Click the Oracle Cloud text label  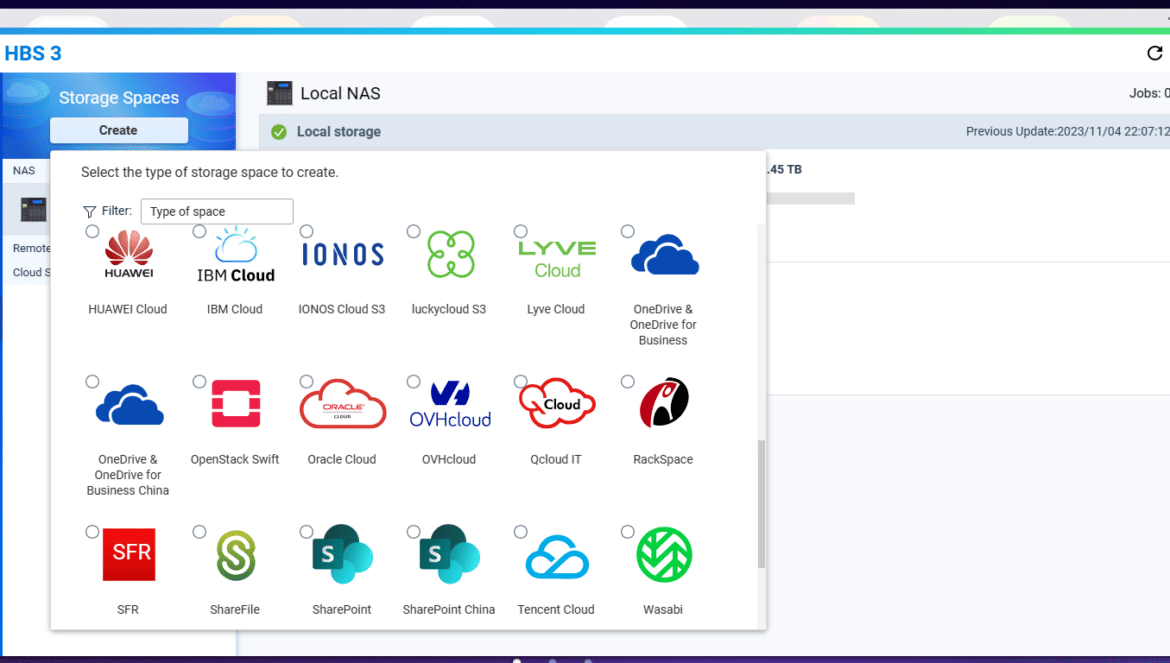pos(342,460)
